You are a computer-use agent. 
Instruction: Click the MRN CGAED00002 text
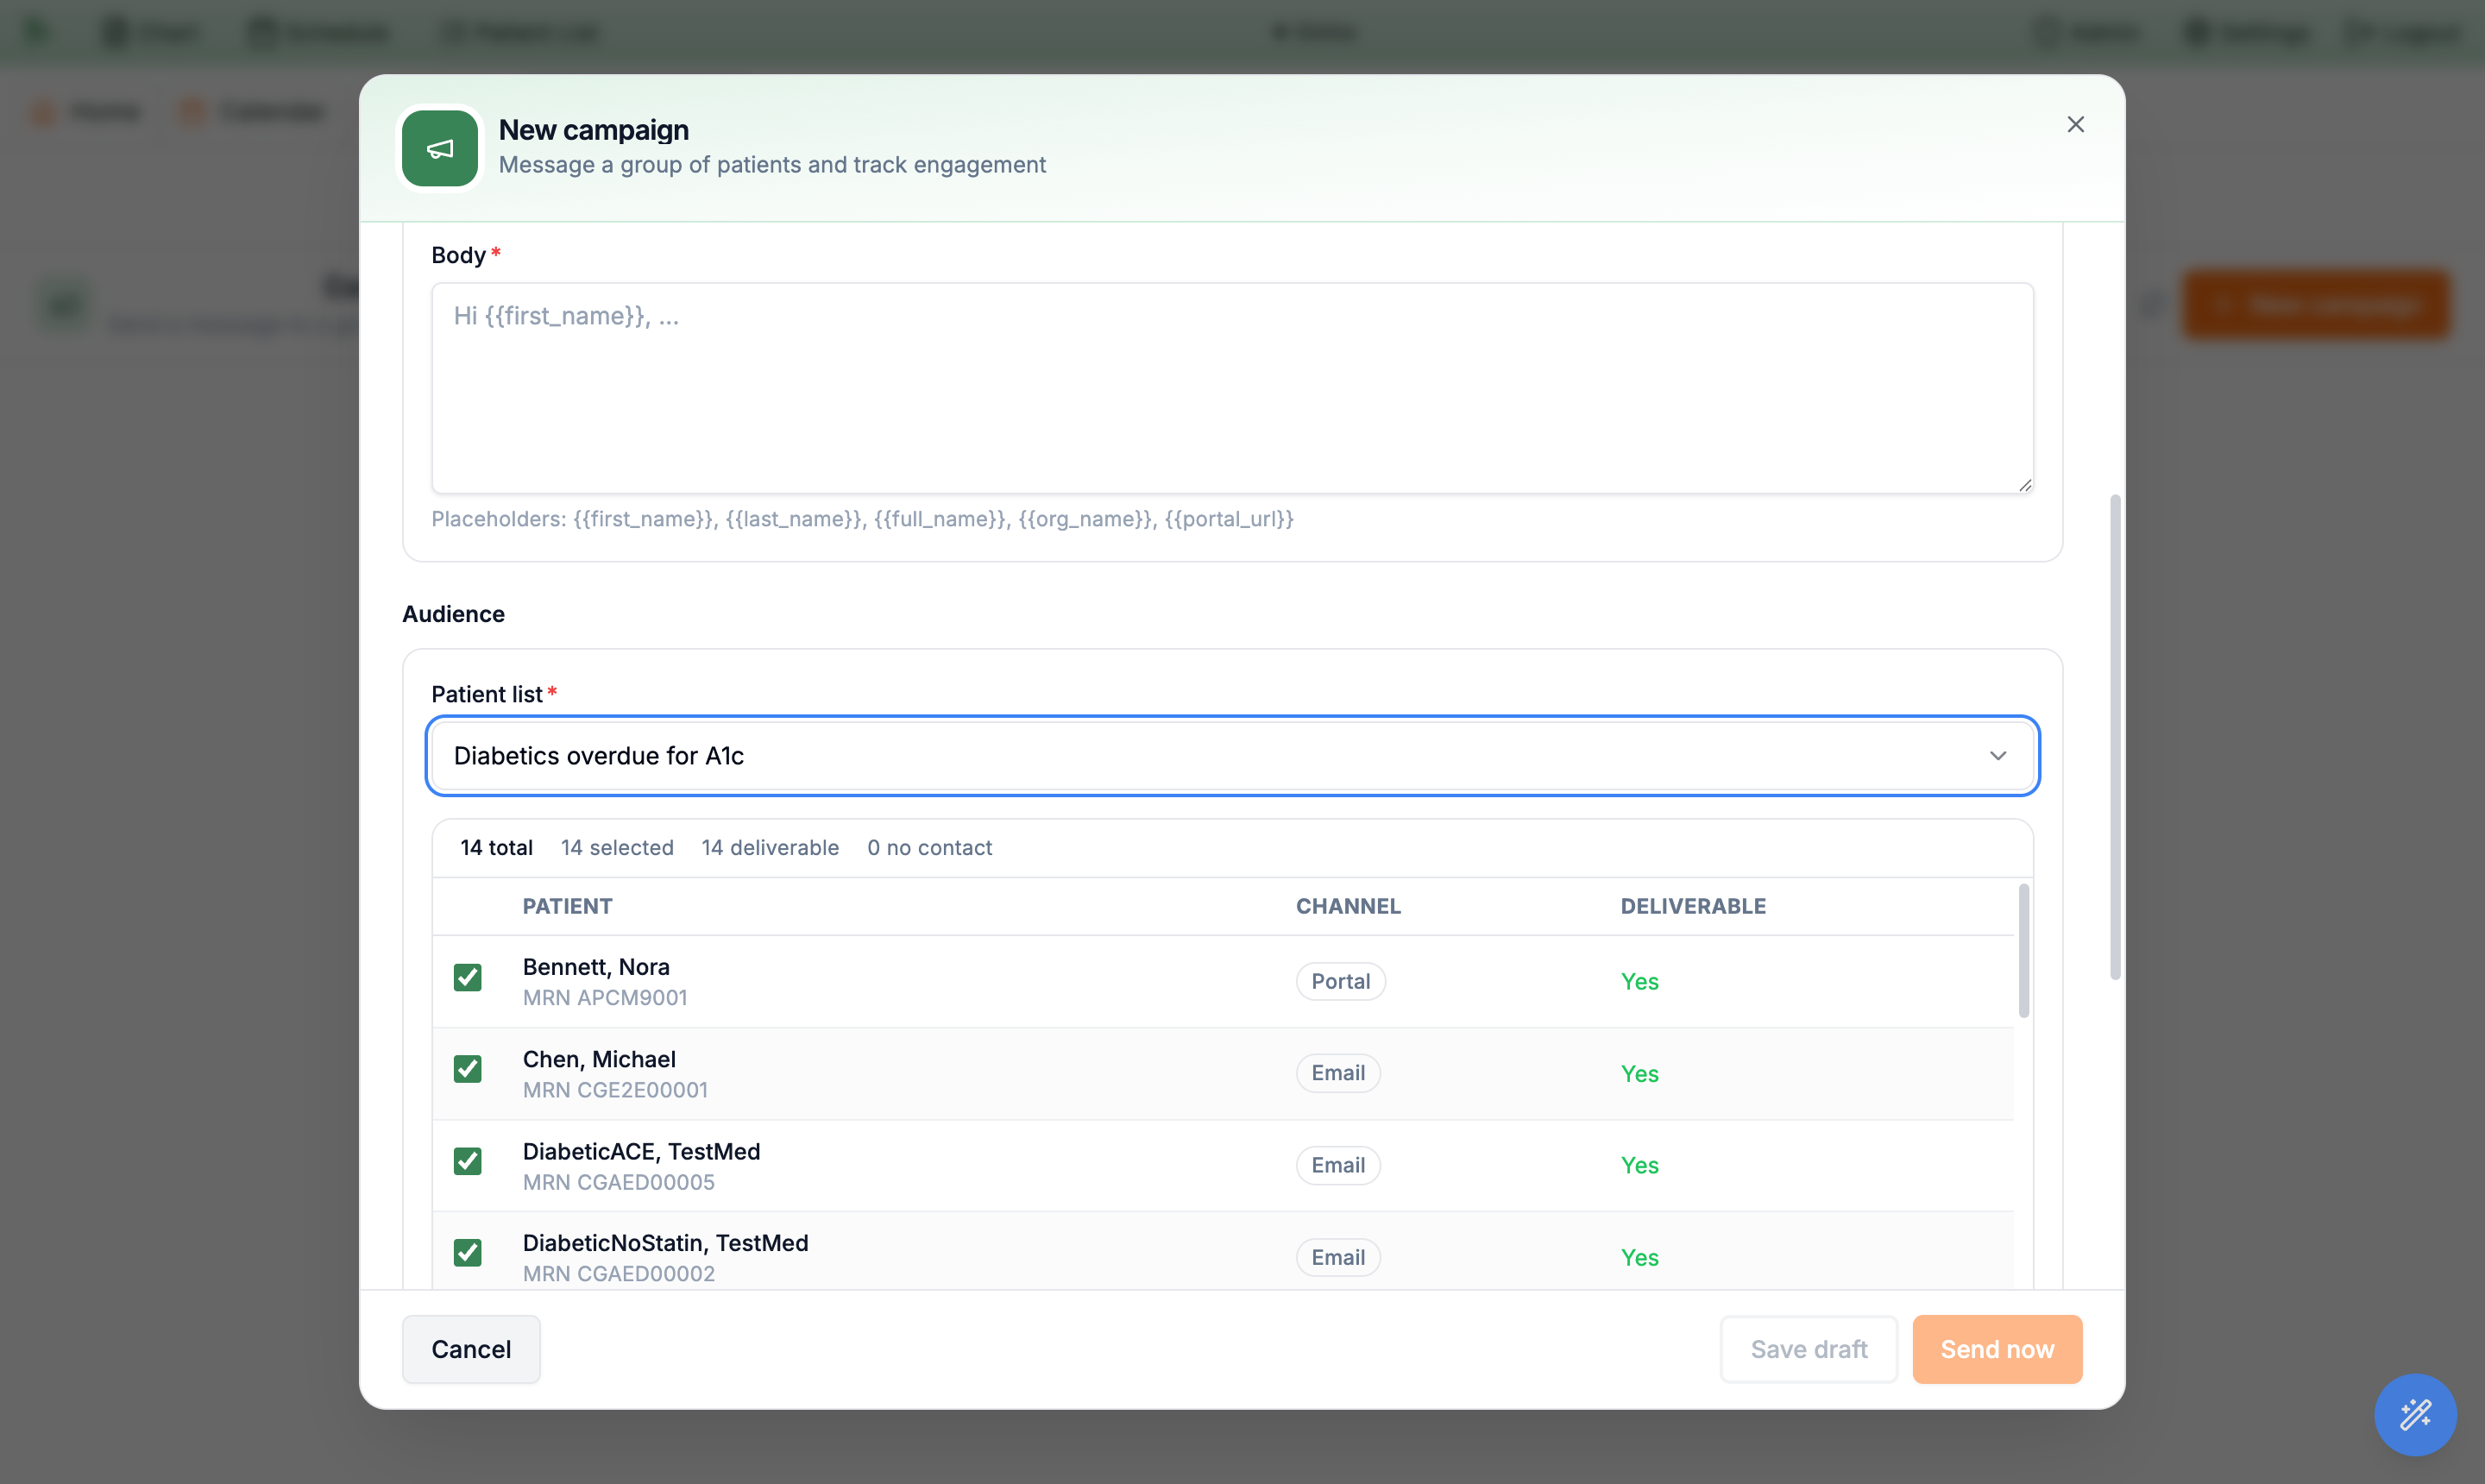(618, 1274)
